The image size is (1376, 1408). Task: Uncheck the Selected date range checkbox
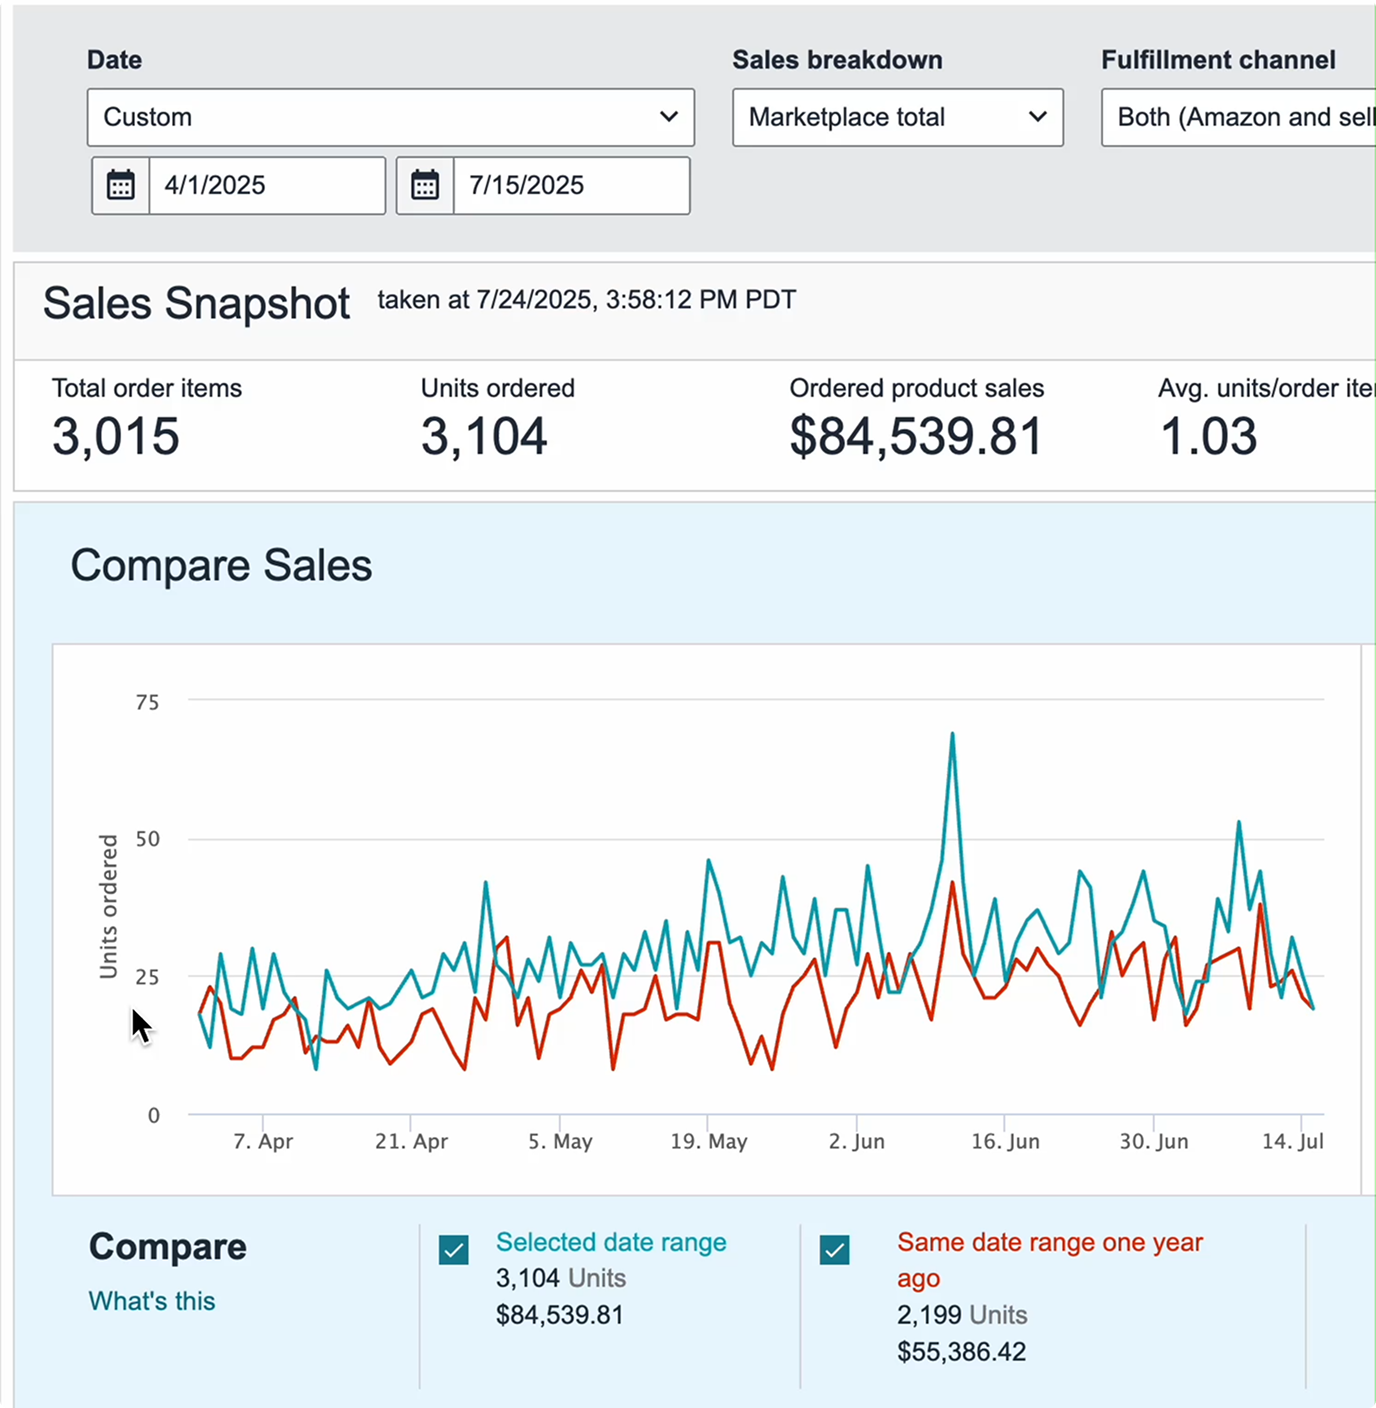454,1249
